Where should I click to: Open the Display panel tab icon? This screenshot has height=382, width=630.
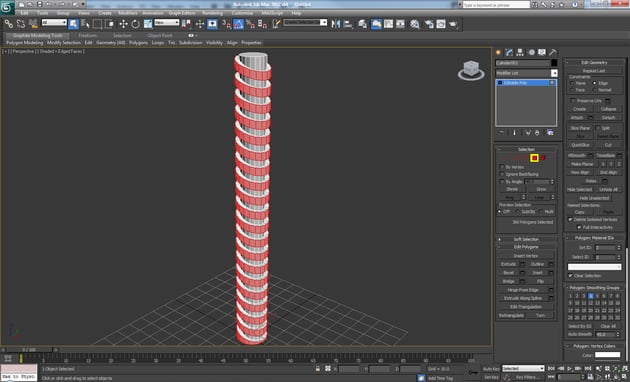pyautogui.click(x=542, y=52)
